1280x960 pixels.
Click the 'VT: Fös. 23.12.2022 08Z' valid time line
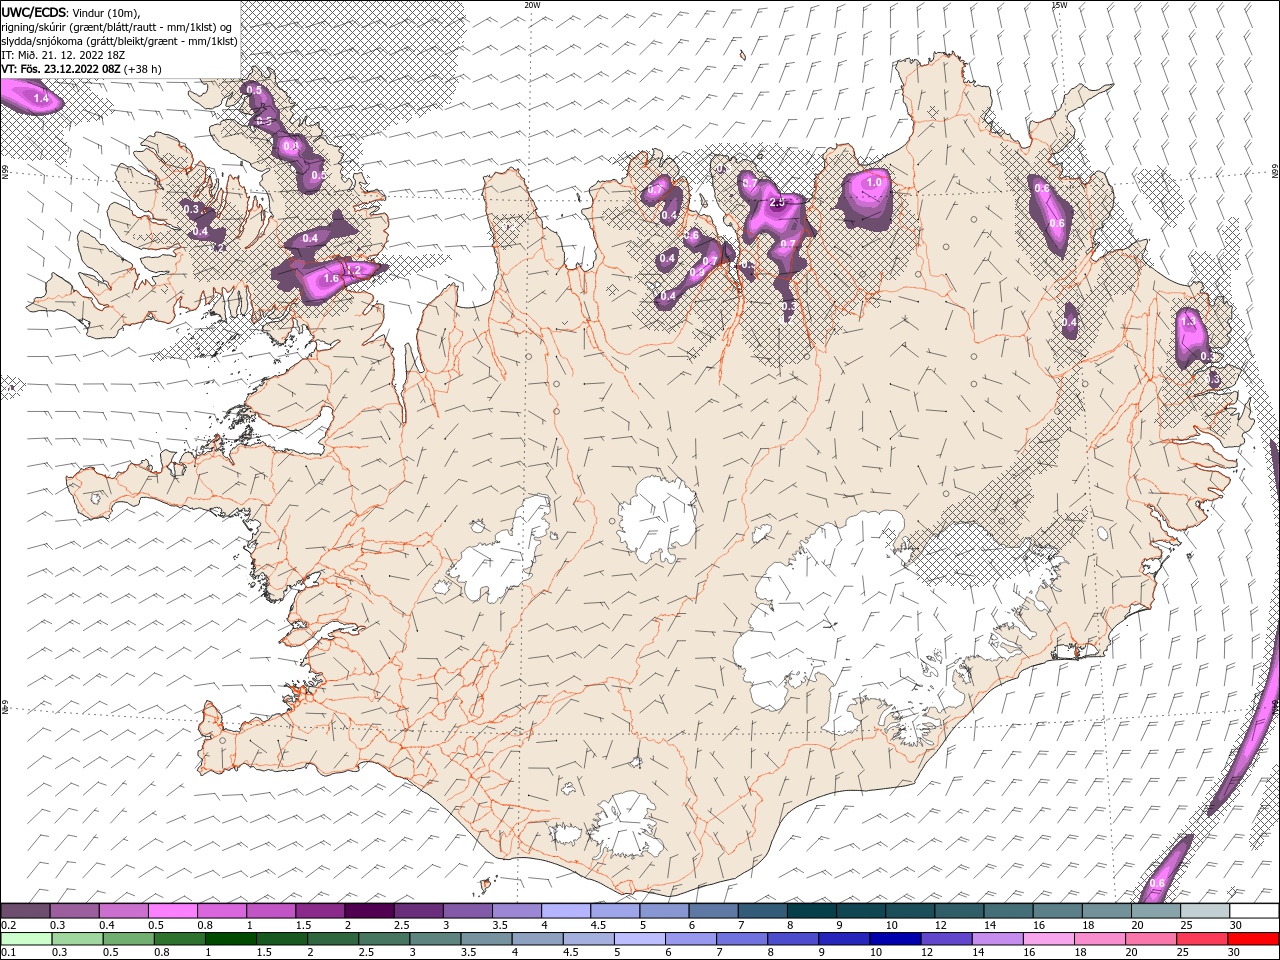pos(81,69)
